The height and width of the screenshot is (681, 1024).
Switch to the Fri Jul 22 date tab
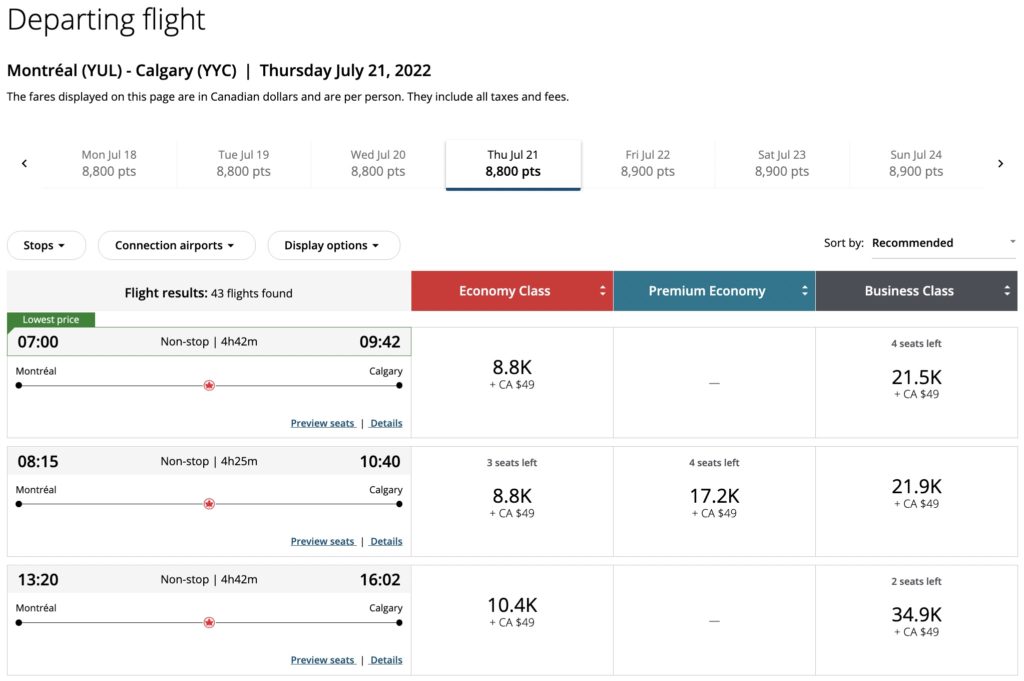pos(647,163)
